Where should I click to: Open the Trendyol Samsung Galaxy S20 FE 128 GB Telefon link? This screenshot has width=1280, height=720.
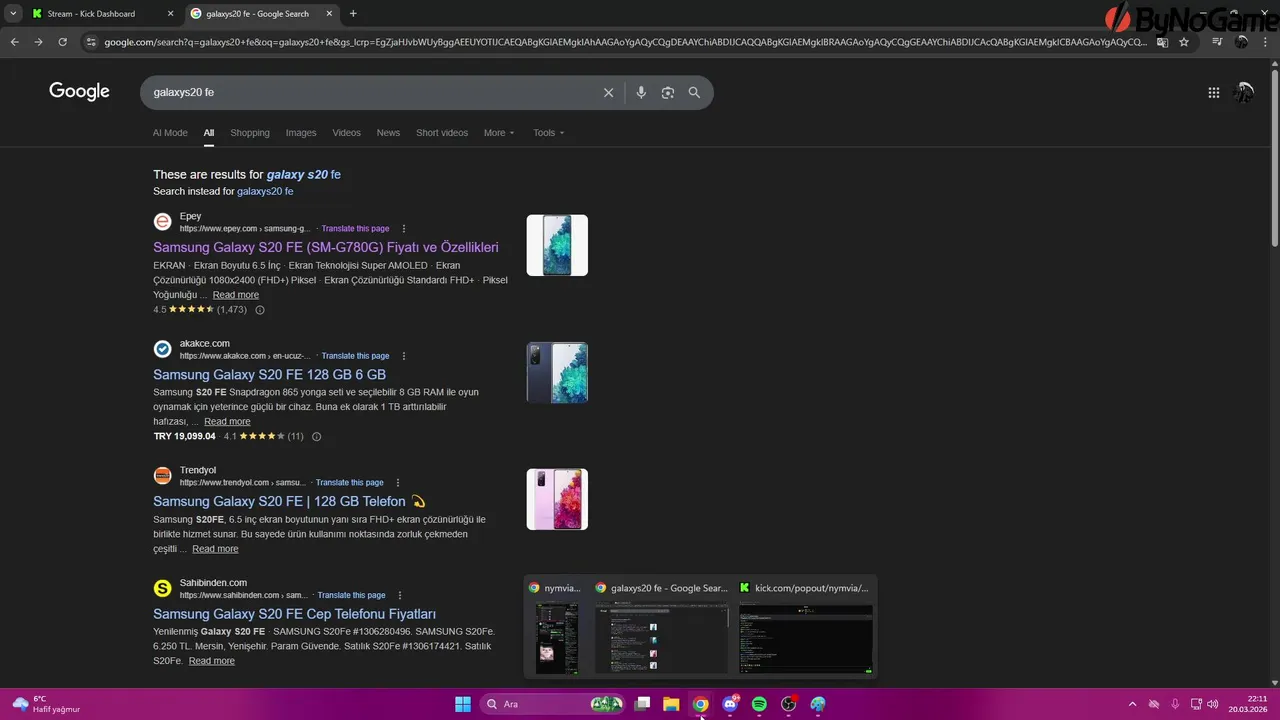pos(289,502)
